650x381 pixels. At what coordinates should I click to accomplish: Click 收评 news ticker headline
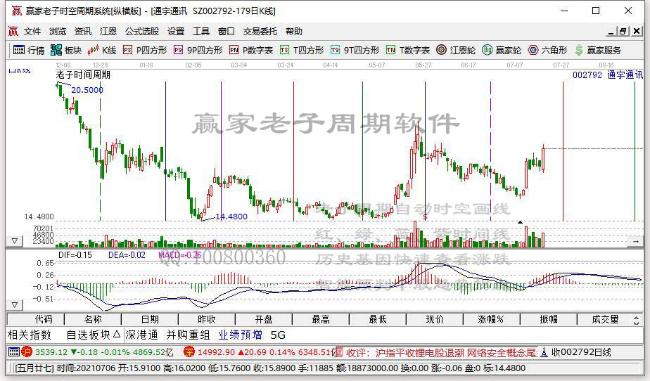[441, 352]
